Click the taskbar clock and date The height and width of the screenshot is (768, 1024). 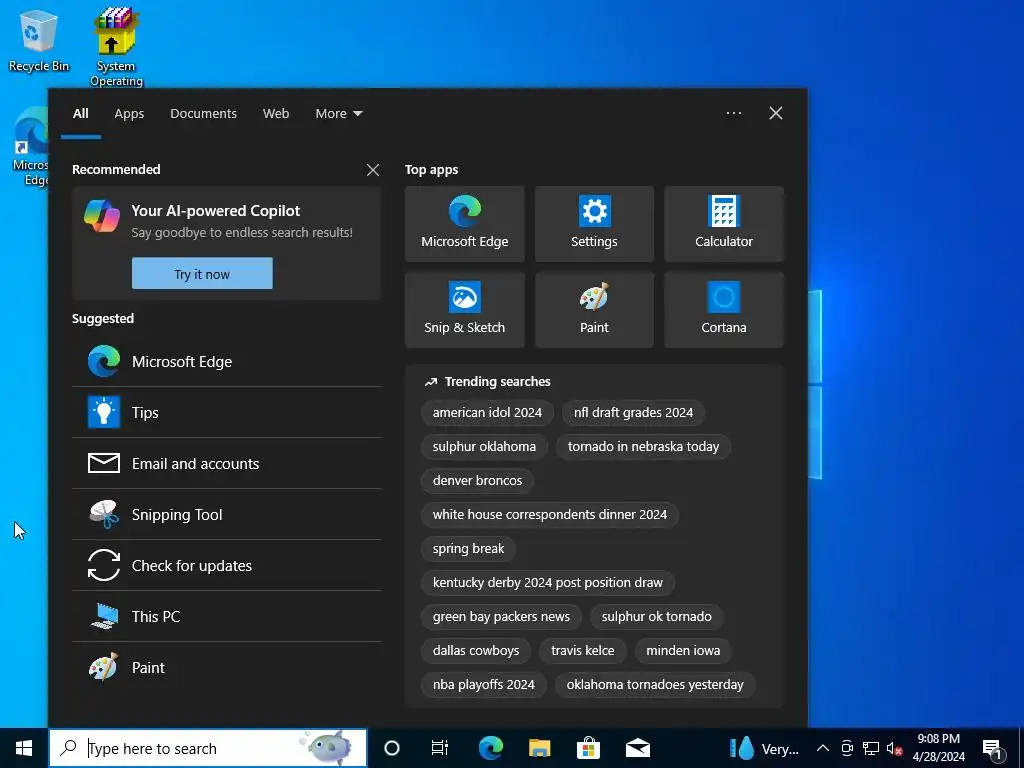point(938,748)
